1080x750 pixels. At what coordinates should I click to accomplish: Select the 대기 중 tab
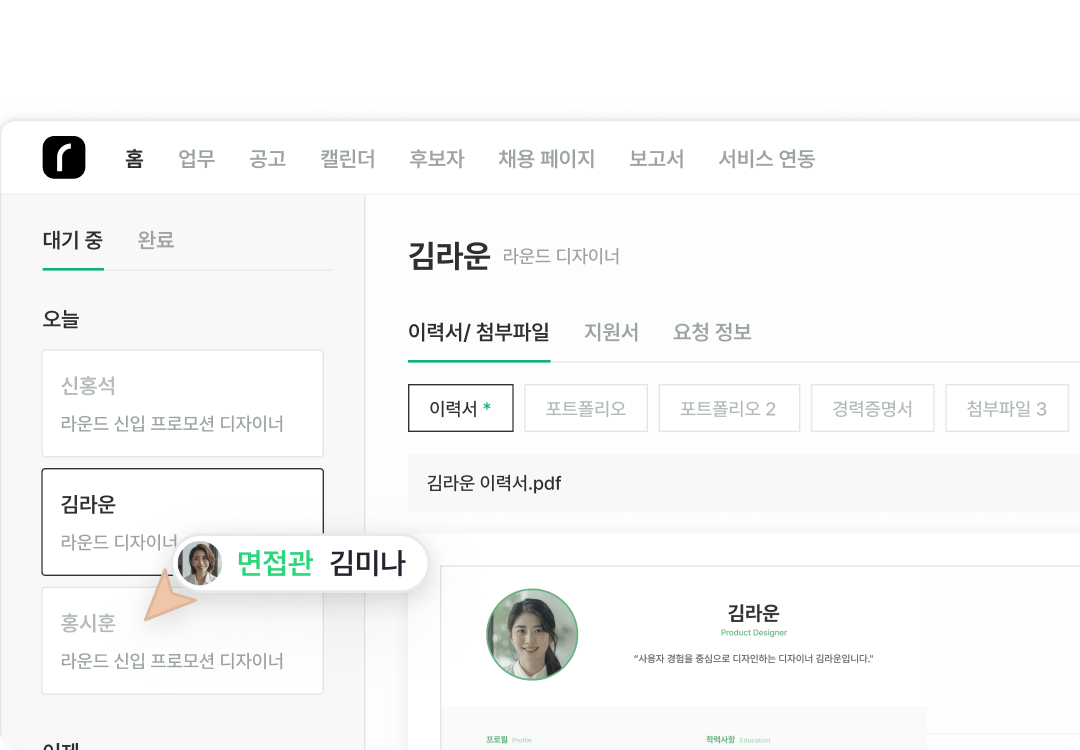[x=72, y=240]
